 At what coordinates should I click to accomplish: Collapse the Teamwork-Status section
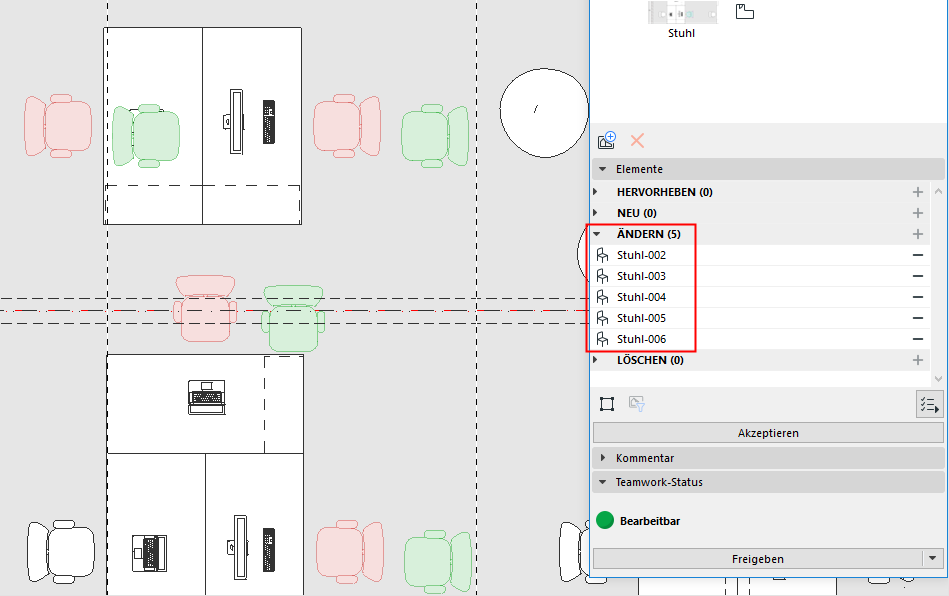click(602, 482)
